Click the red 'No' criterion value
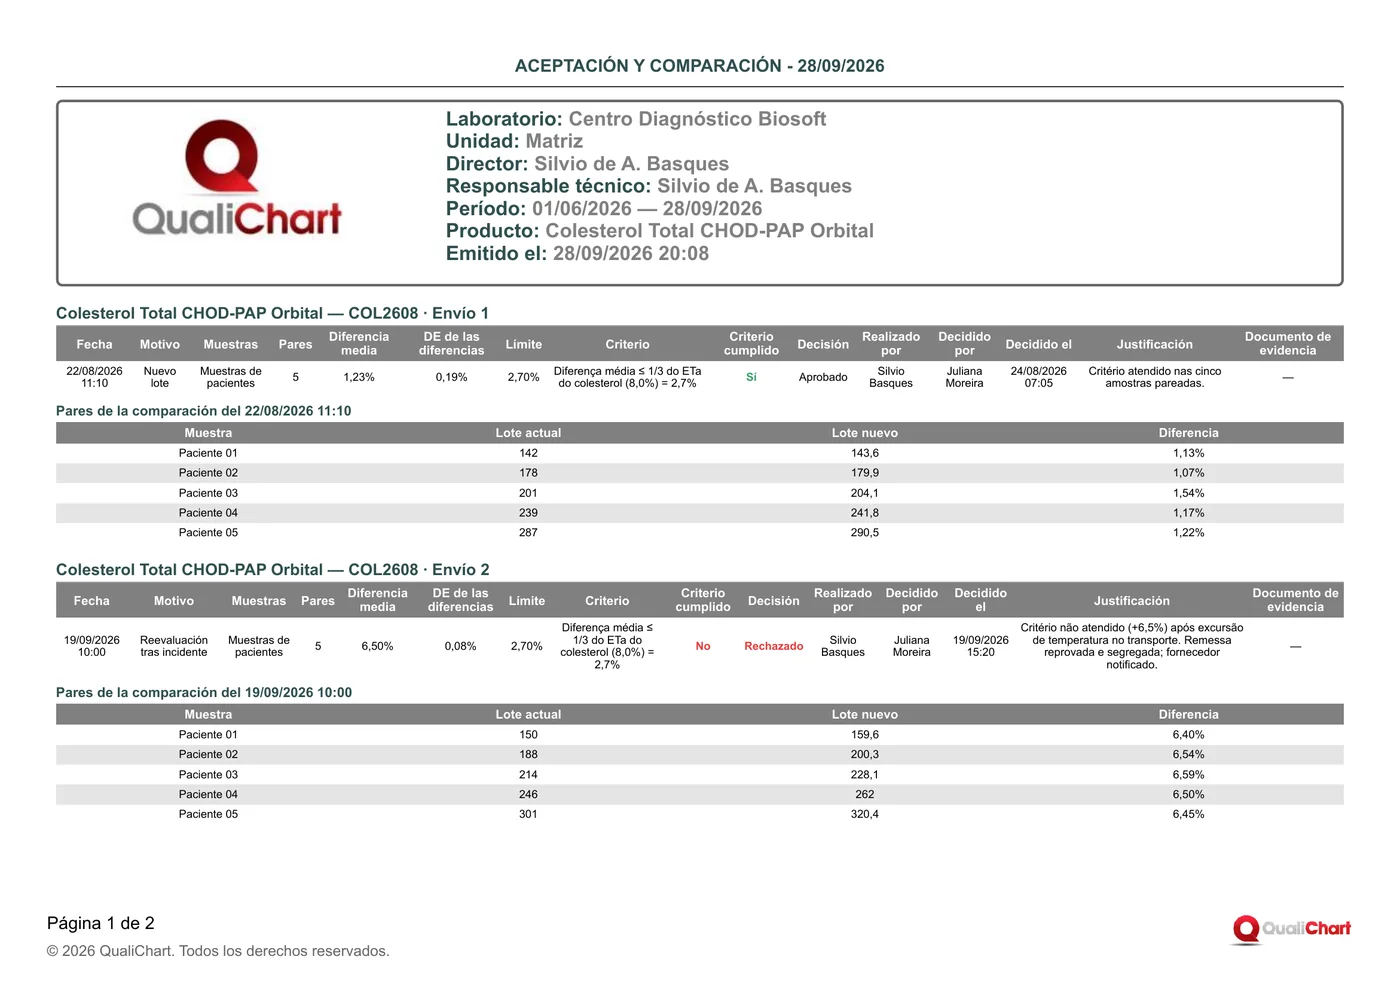1400x990 pixels. [703, 646]
